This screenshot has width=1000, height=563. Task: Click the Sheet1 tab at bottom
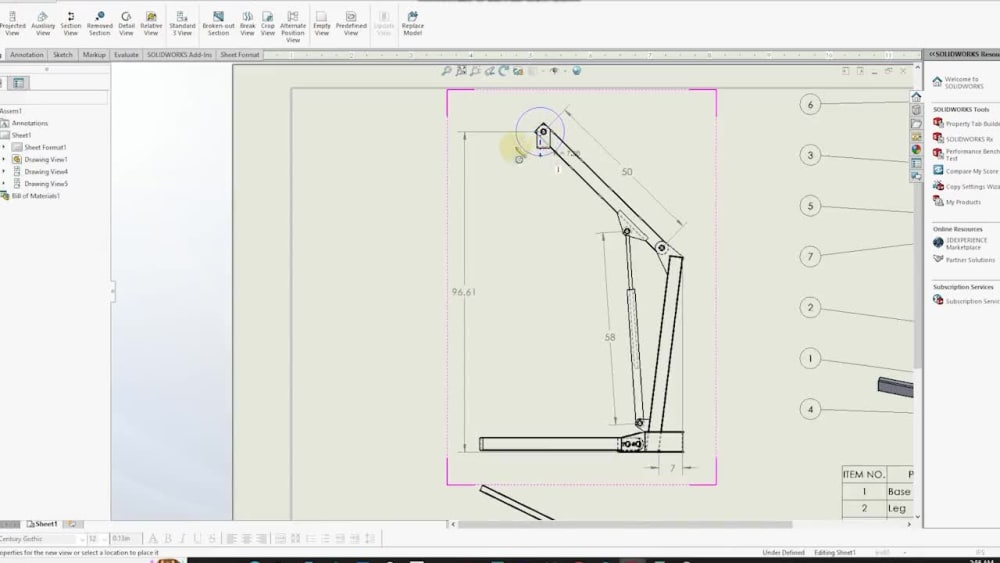42,524
